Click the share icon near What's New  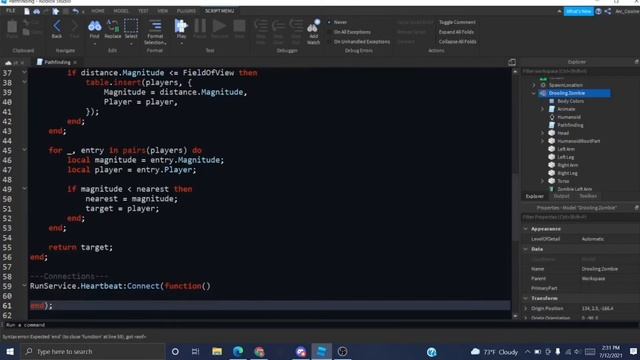(x=608, y=11)
